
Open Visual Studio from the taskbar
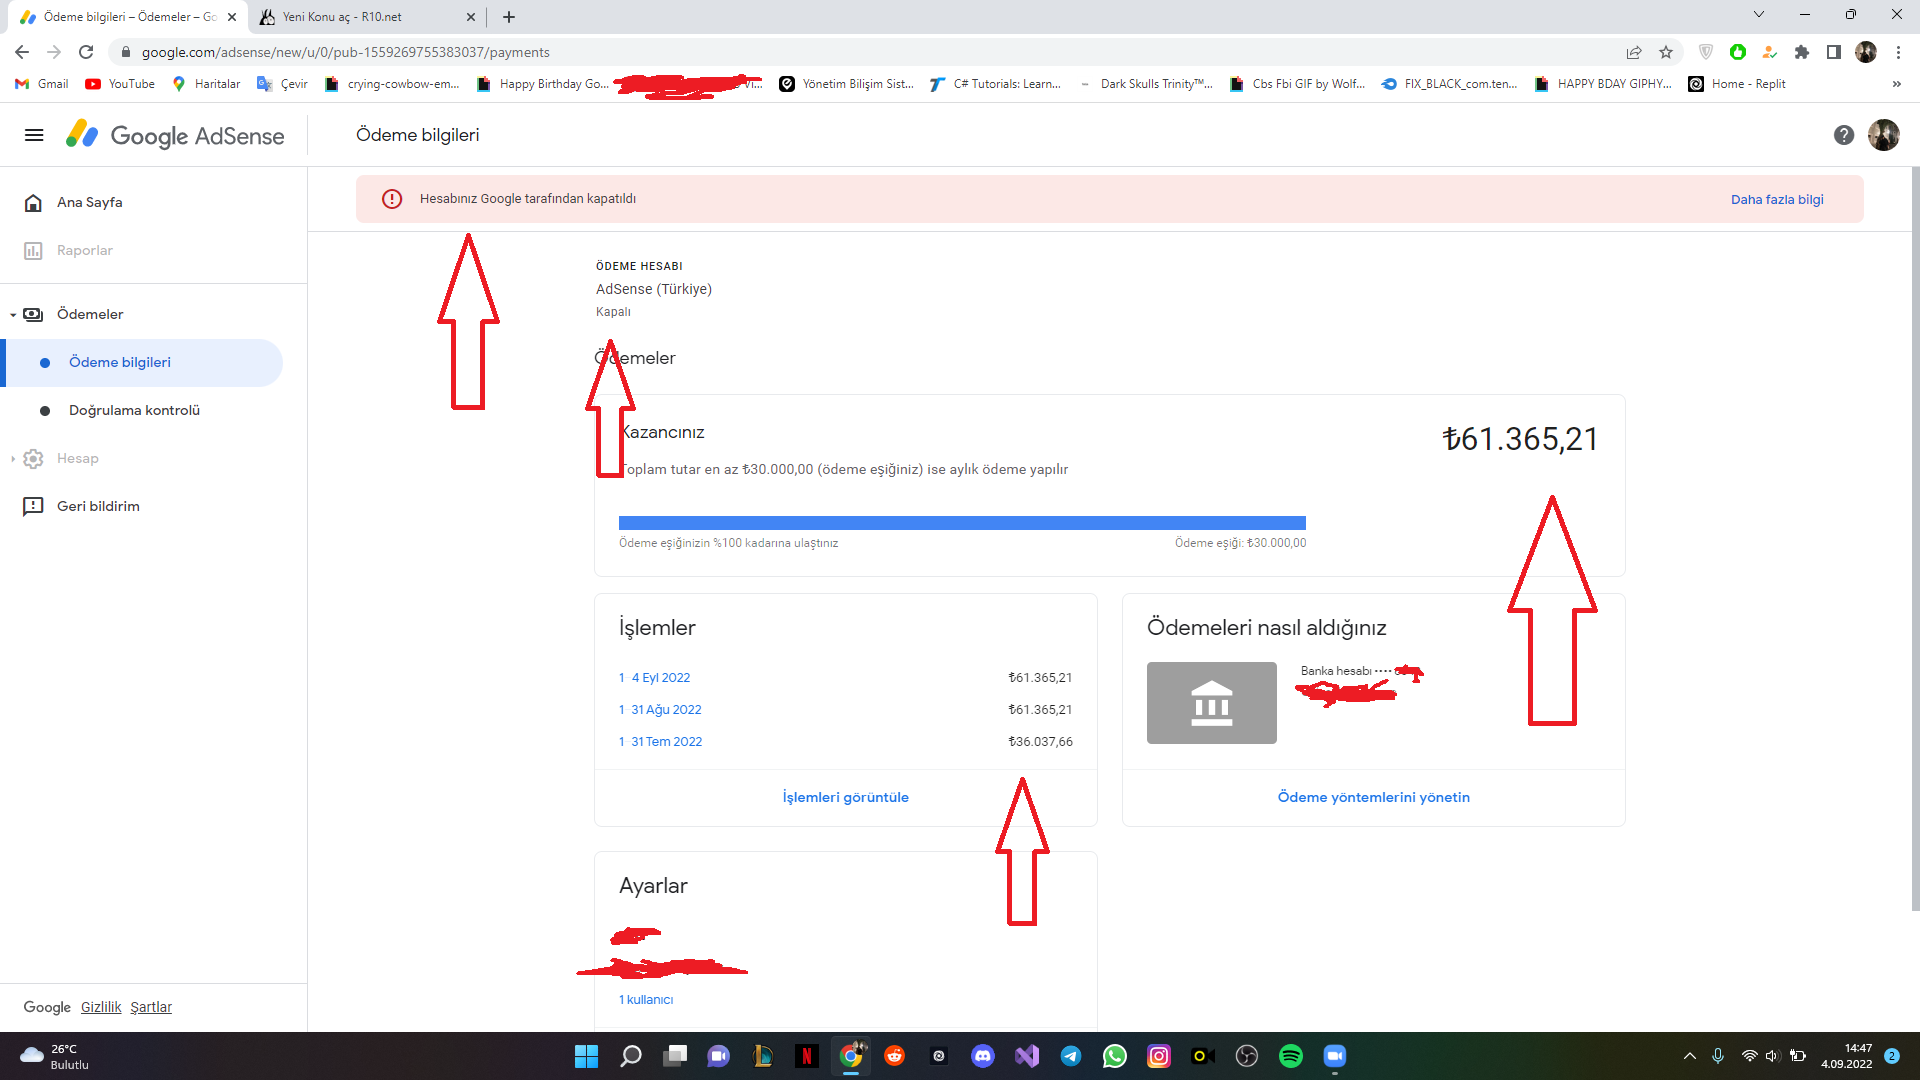coord(1027,1056)
